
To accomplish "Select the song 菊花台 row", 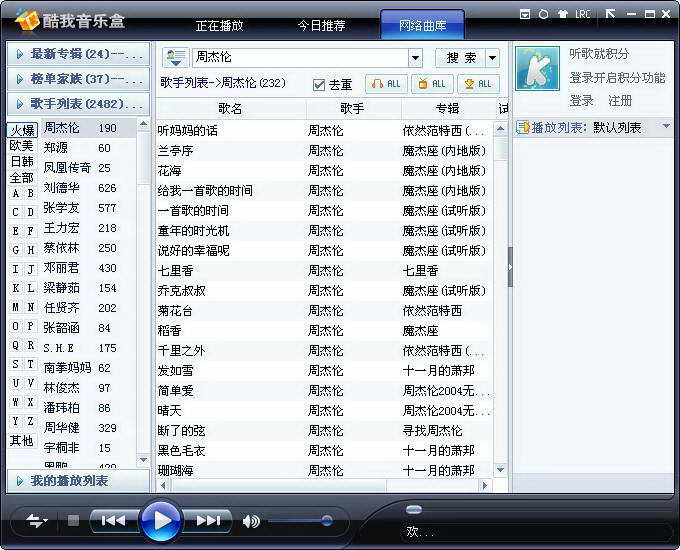I will pos(324,311).
